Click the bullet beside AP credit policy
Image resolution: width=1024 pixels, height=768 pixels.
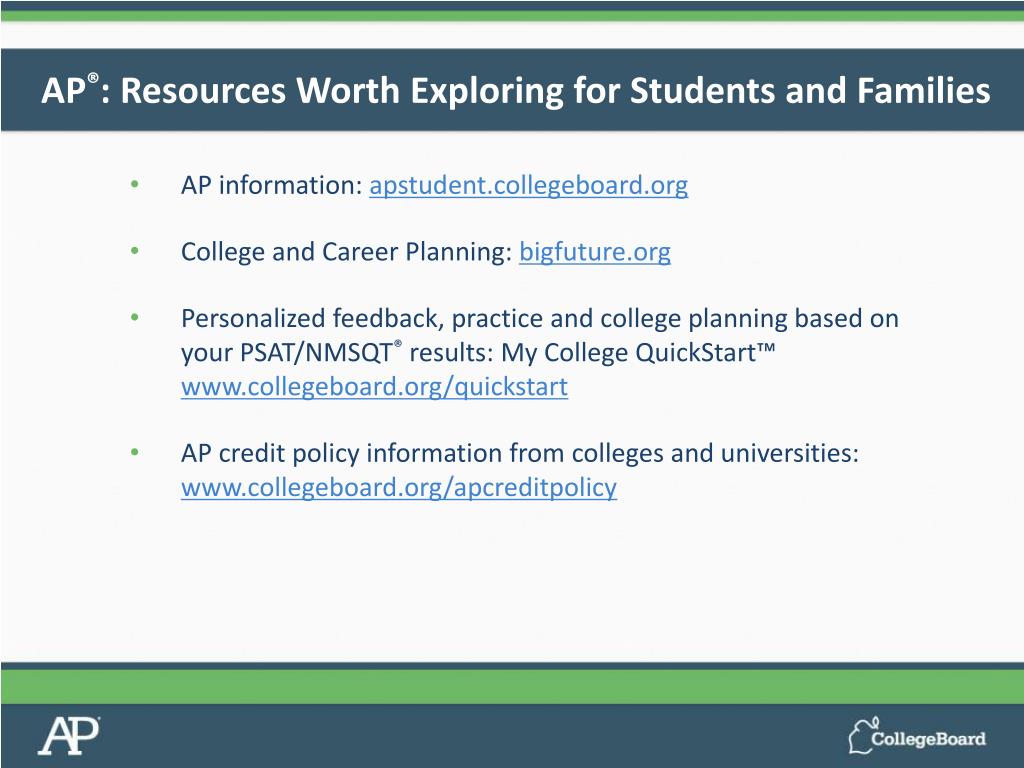click(x=135, y=452)
